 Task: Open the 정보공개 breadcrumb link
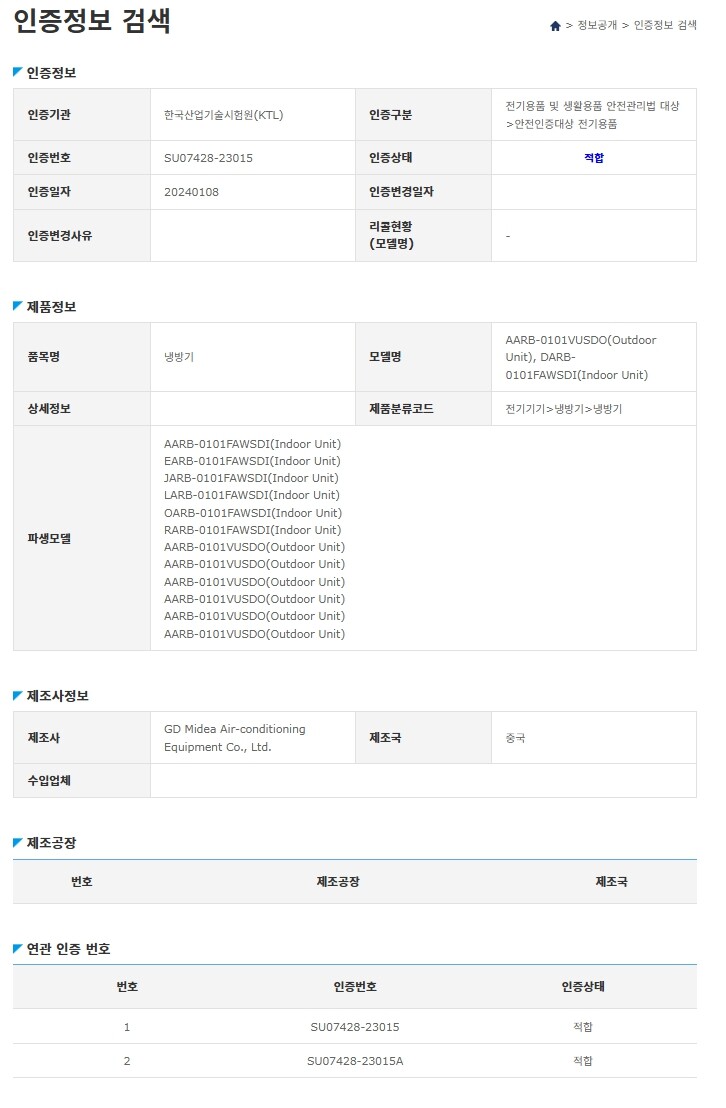(x=597, y=25)
